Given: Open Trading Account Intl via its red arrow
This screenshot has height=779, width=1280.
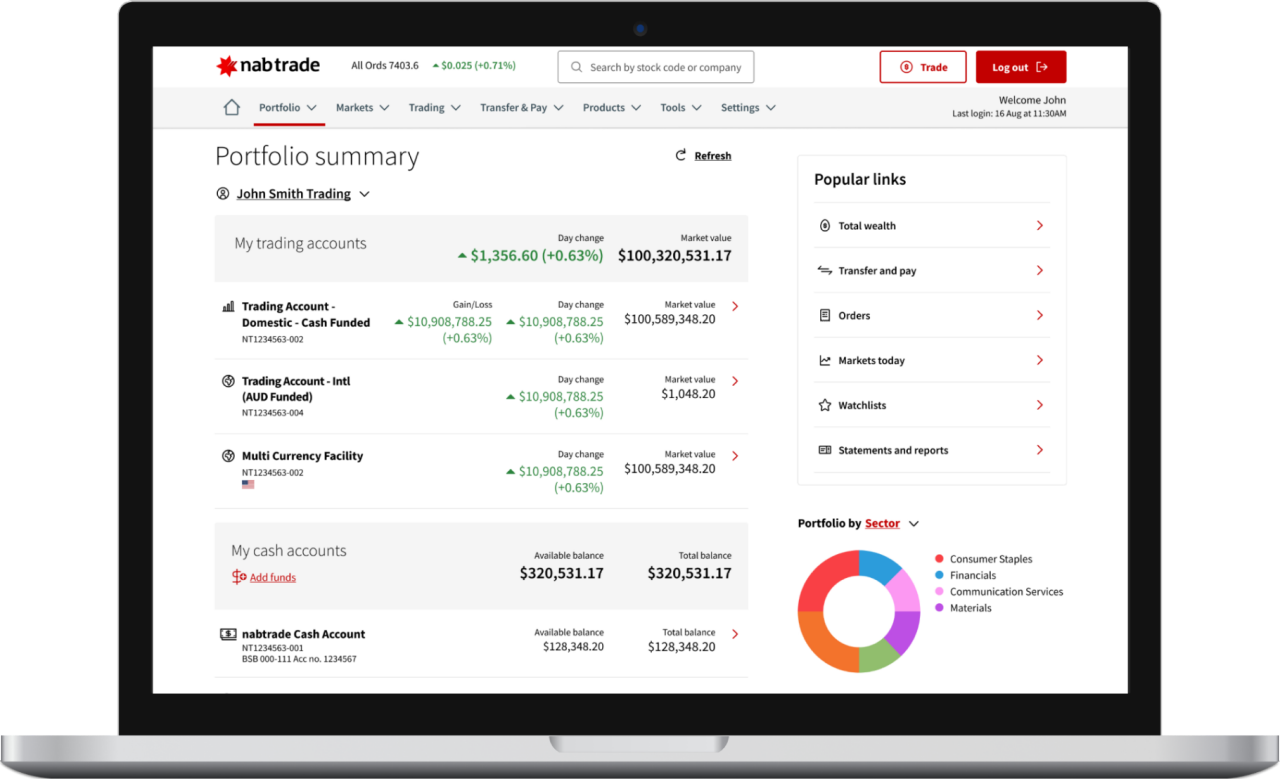Looking at the screenshot, I should click(735, 381).
